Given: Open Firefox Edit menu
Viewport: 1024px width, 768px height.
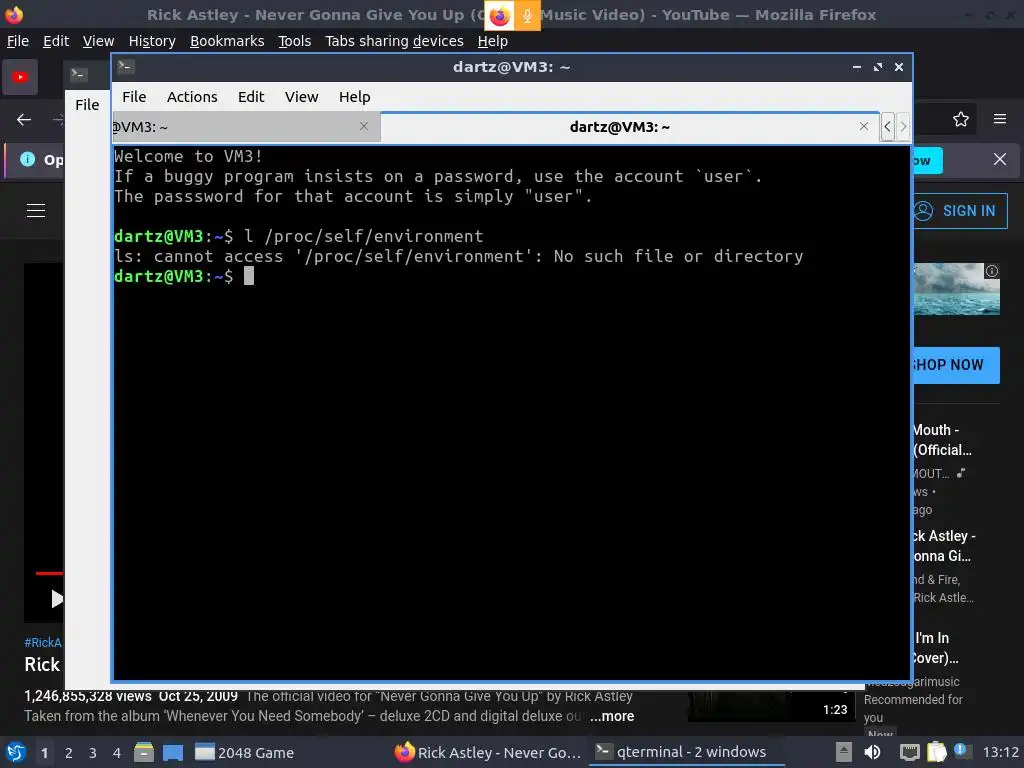Looking at the screenshot, I should [x=56, y=41].
